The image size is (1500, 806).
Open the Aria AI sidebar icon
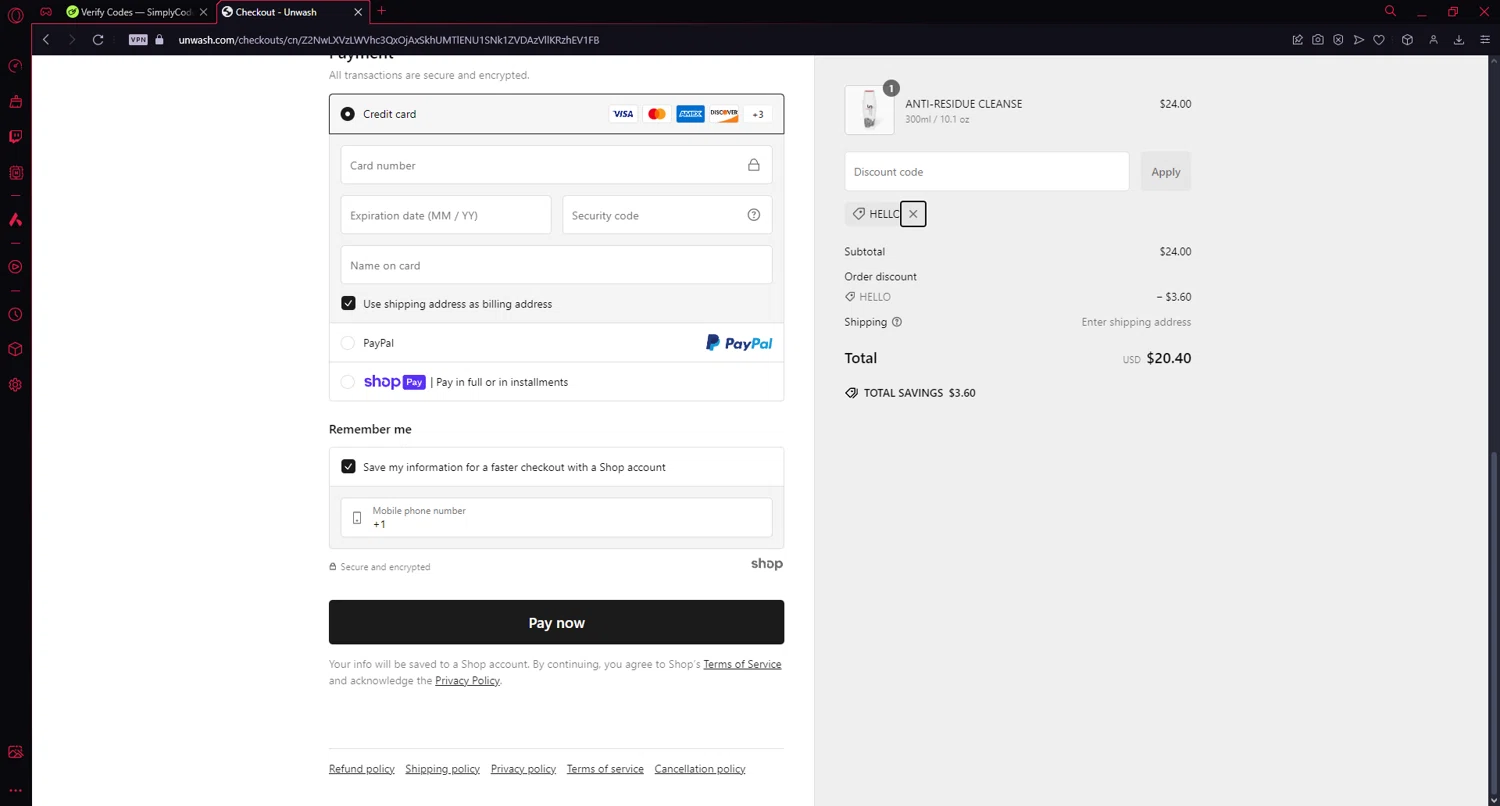click(15, 219)
